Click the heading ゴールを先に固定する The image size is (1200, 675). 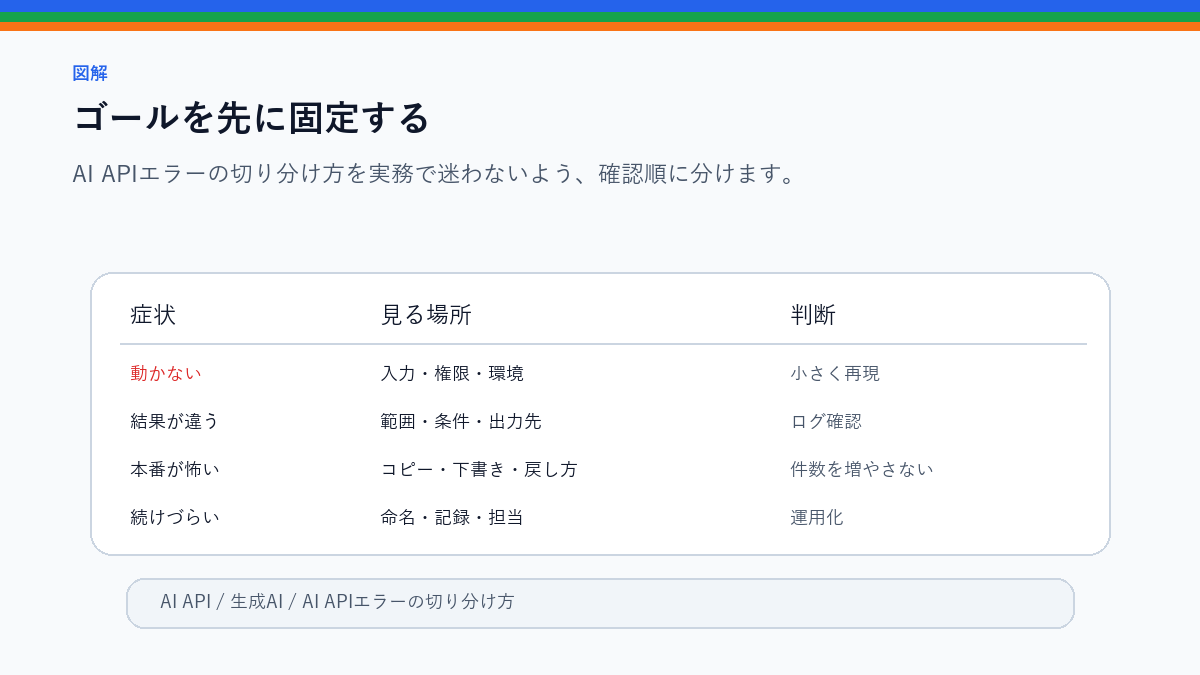click(x=251, y=118)
